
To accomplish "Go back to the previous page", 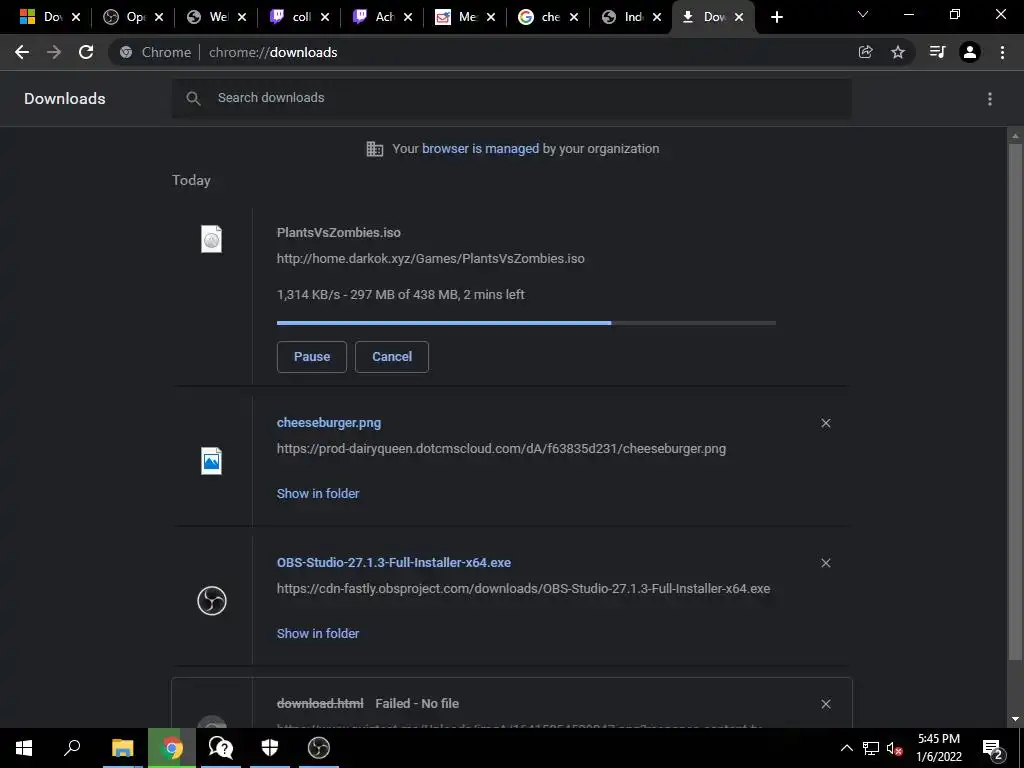I will point(22,52).
